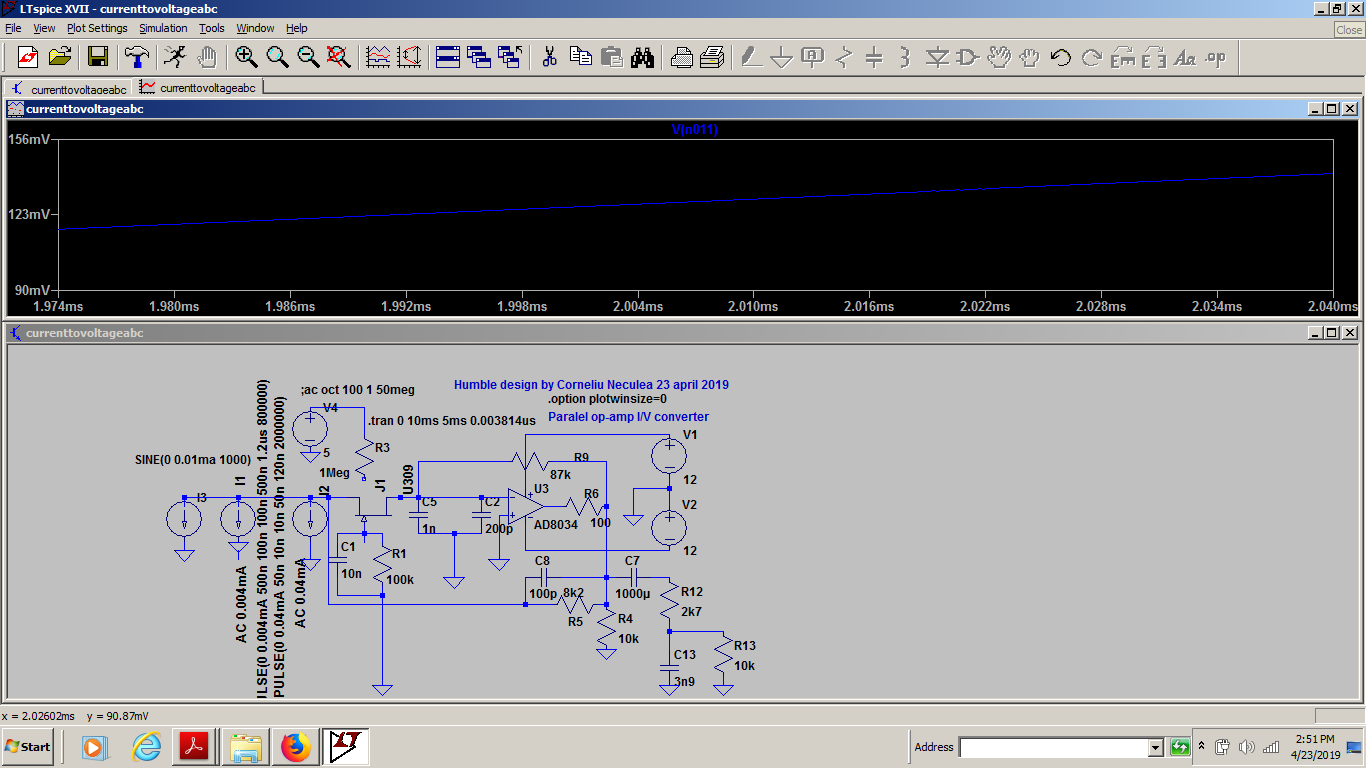The width and height of the screenshot is (1366, 768).
Task: Click the Pick Visible Traces icon
Action: point(378,56)
